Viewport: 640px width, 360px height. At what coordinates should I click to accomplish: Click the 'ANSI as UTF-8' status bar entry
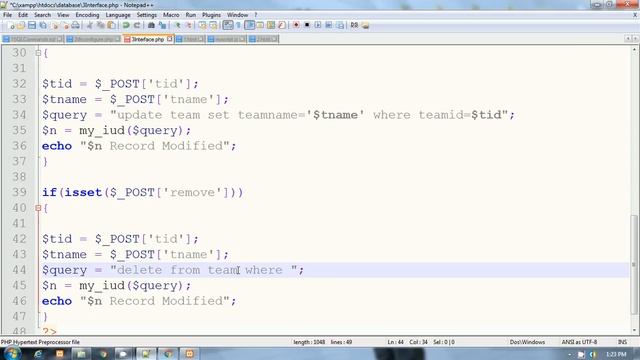point(579,342)
